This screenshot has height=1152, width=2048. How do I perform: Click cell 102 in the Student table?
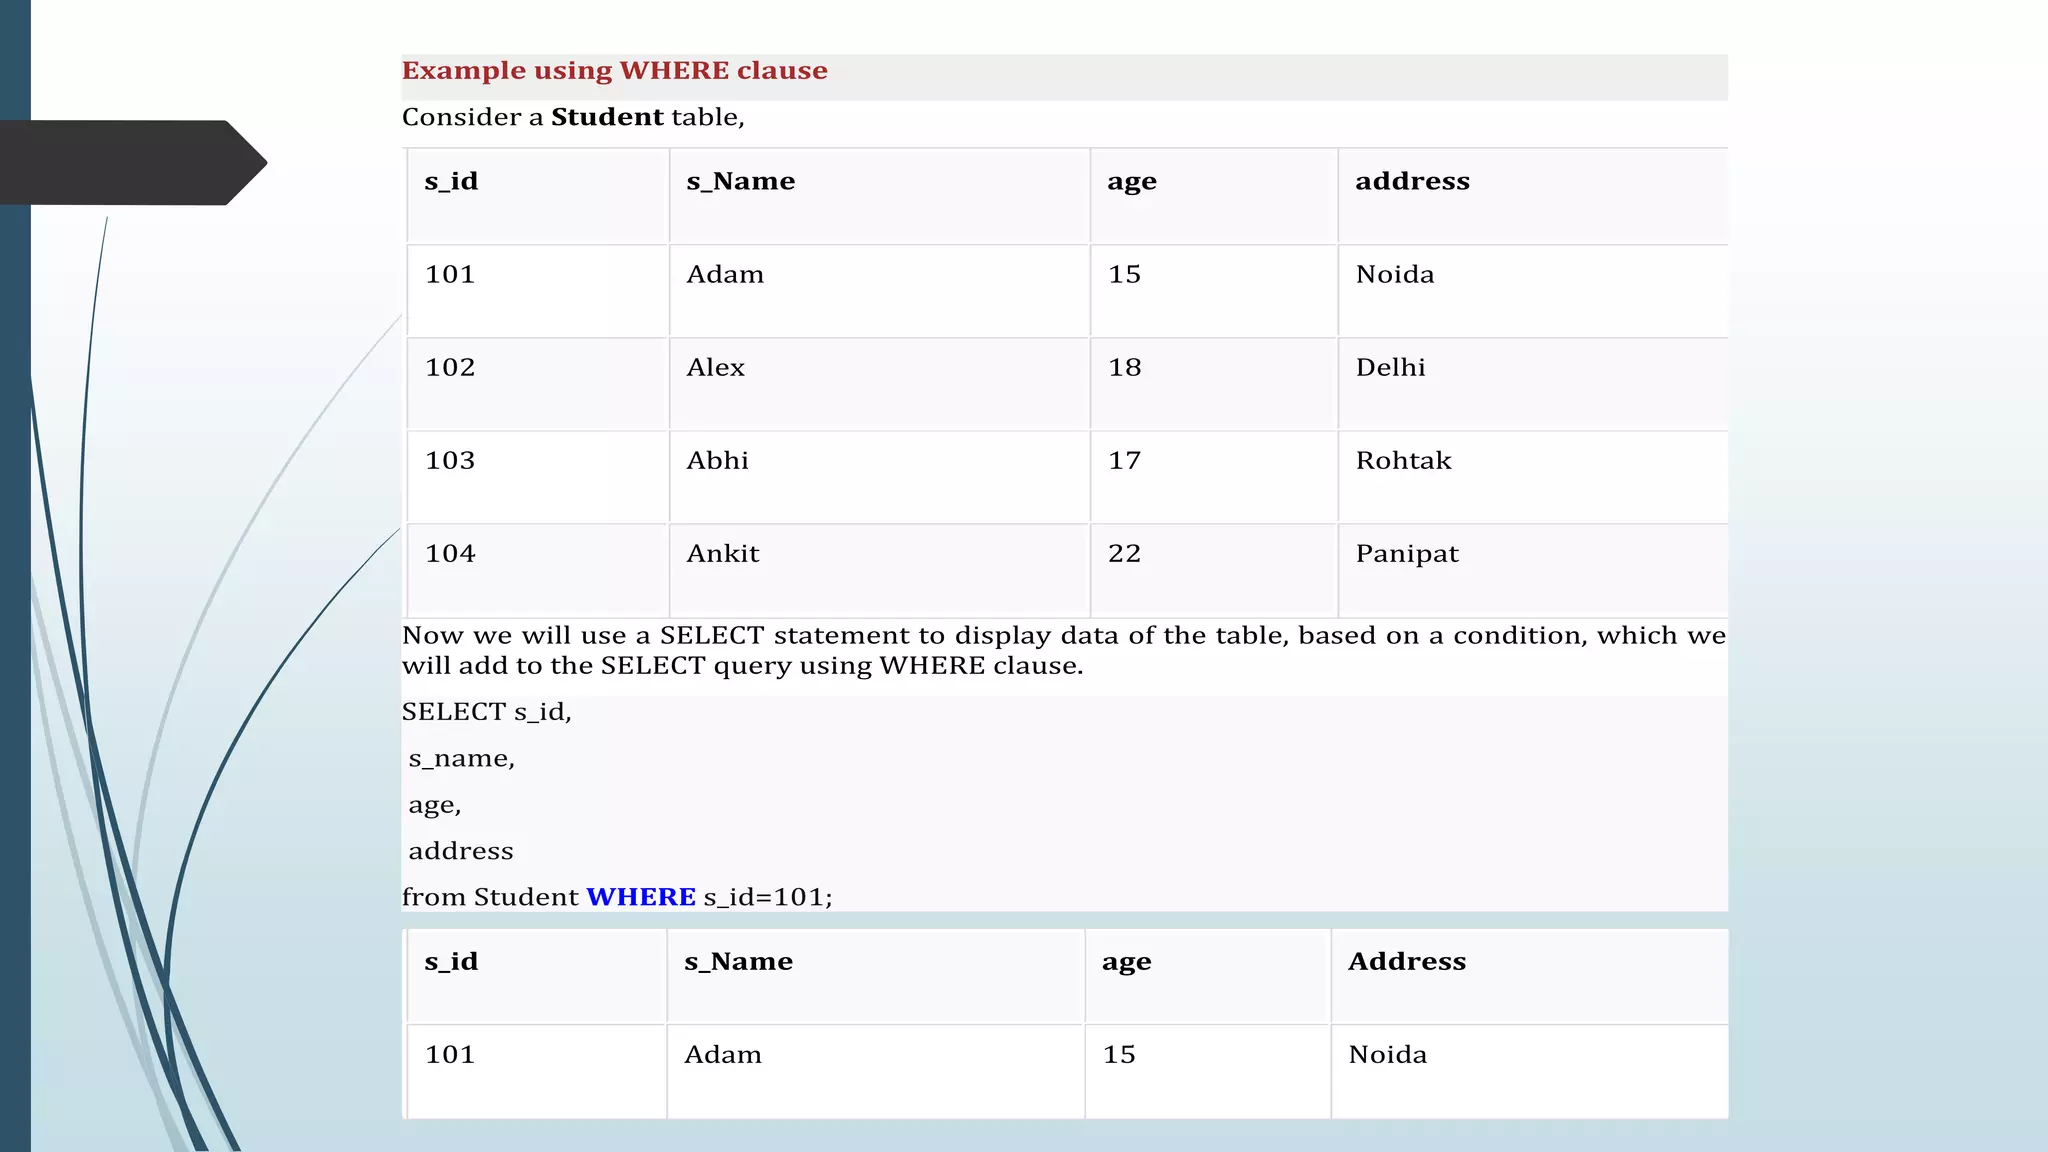point(450,367)
